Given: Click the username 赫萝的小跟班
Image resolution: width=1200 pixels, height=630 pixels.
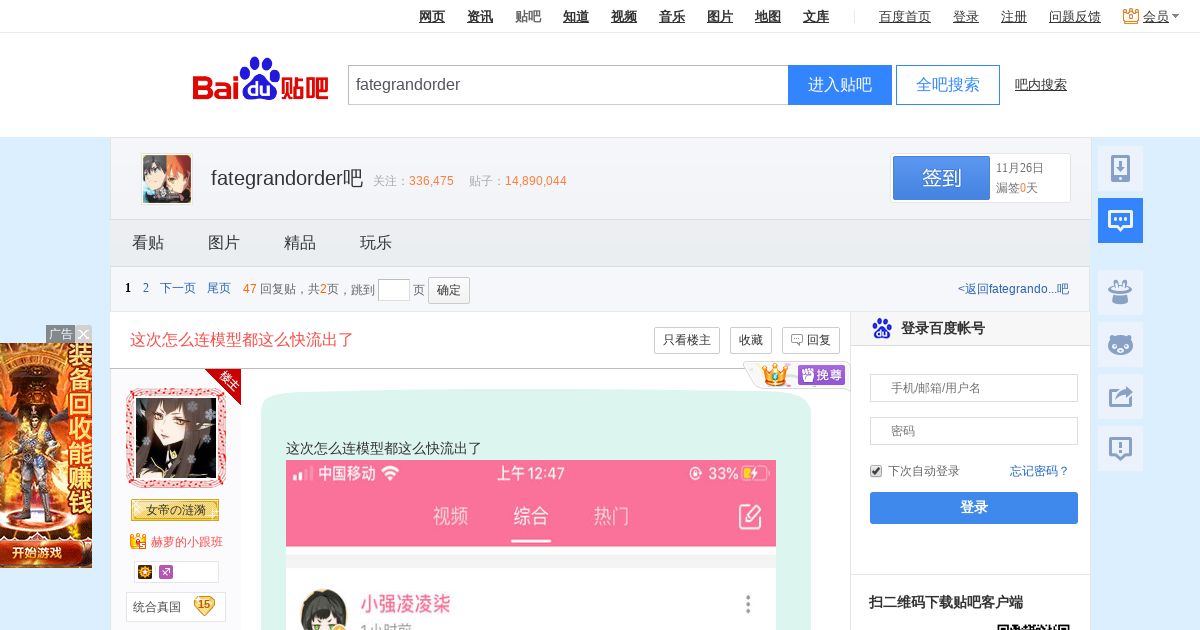Looking at the screenshot, I should click(x=187, y=542).
